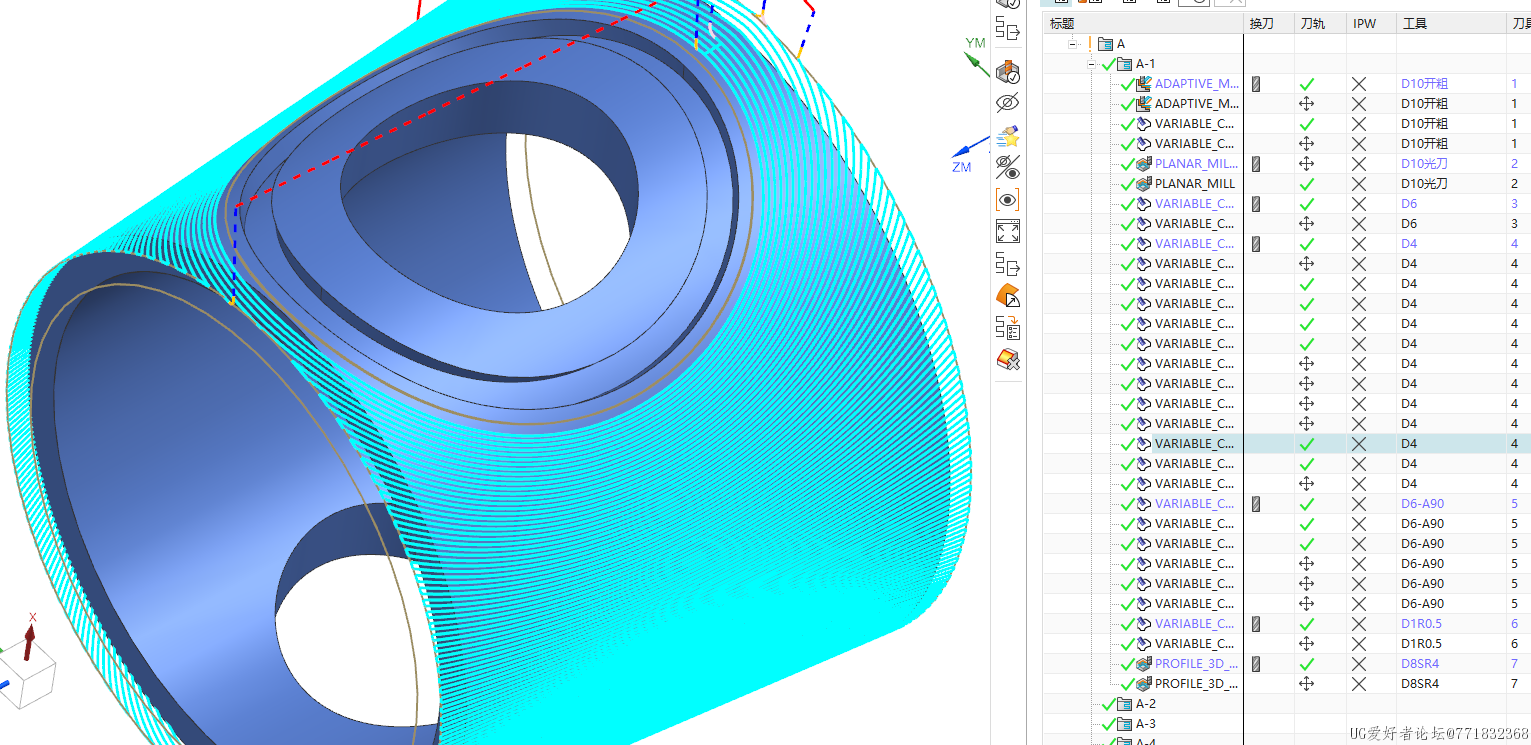Select the black ADAPTIVE_M... operation

coord(1197,104)
